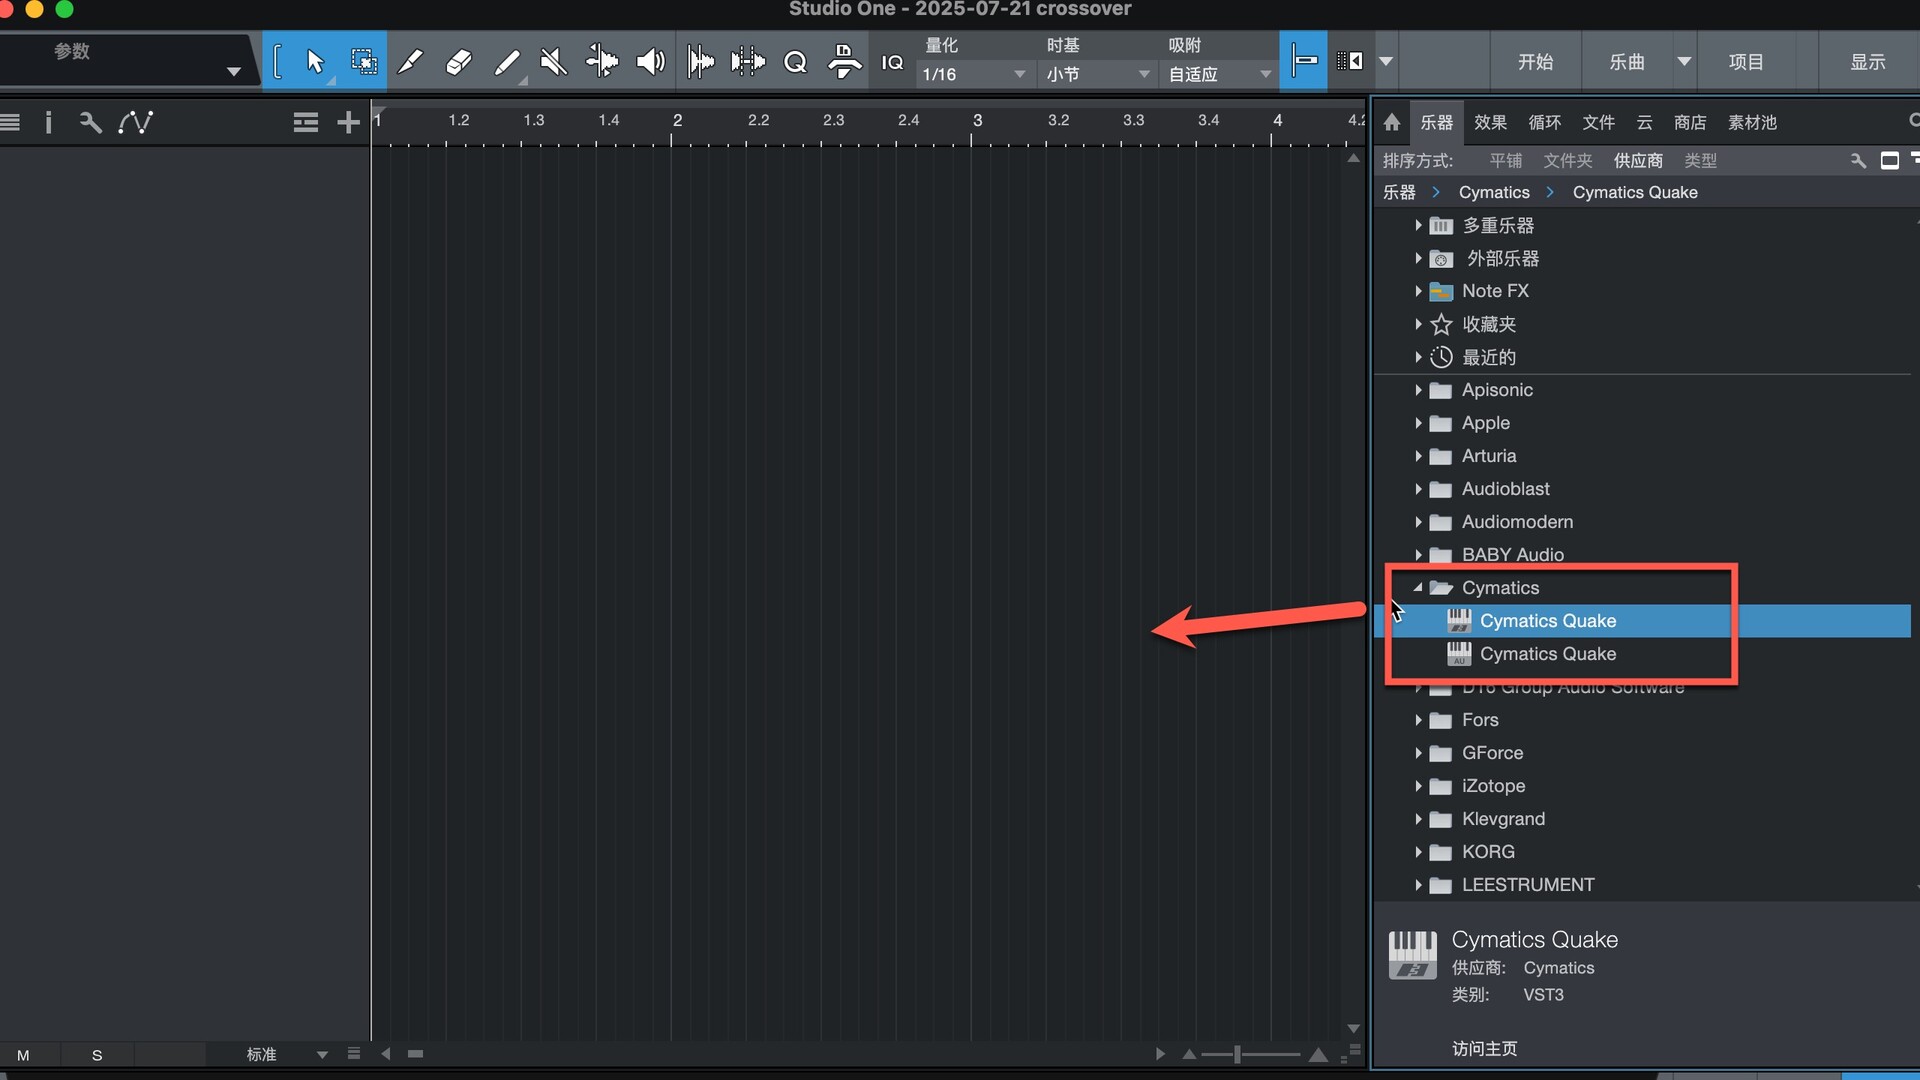Screen dimensions: 1920x1080
Task: Open the macro toolbar icon
Action: coord(844,62)
